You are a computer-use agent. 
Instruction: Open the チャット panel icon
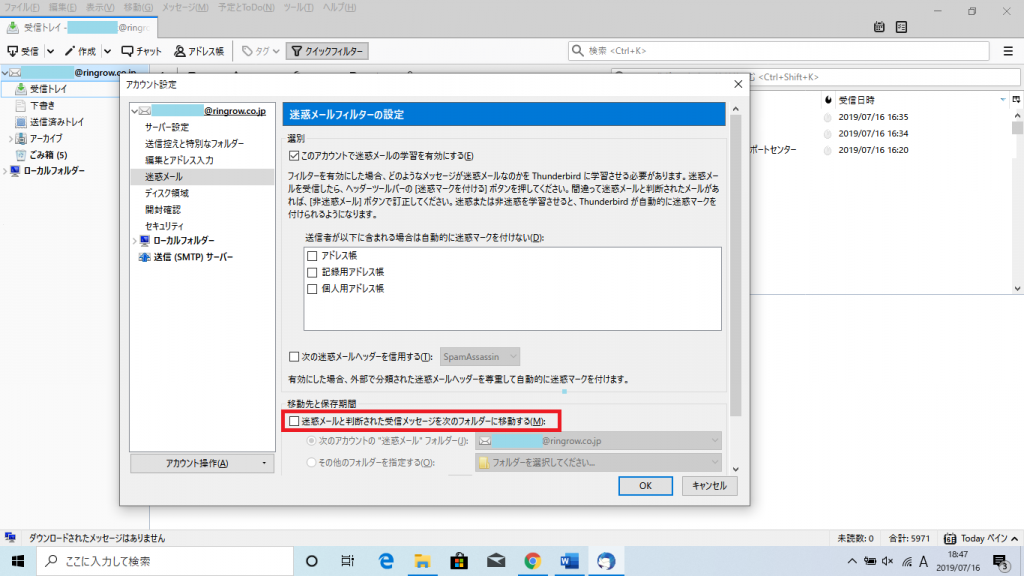[x=141, y=50]
